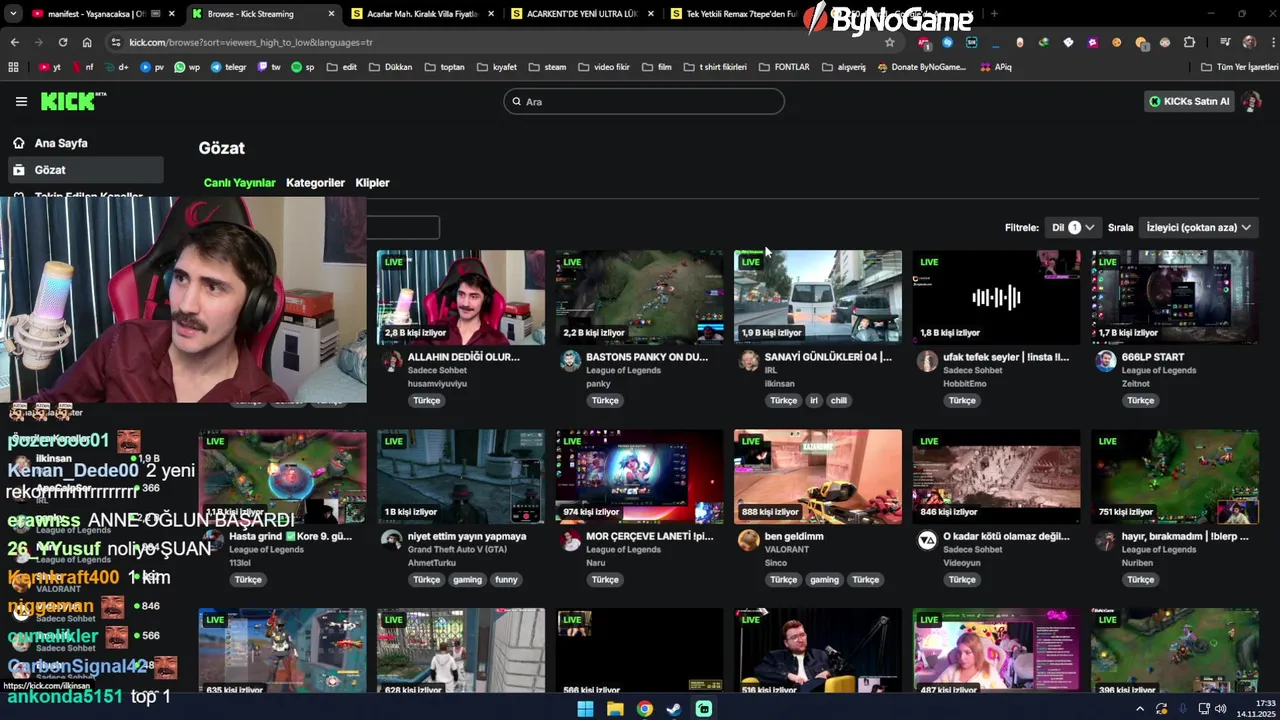Screen dimensions: 1280x720
Task: Expand the toptan bookmark folder
Action: click(x=444, y=67)
